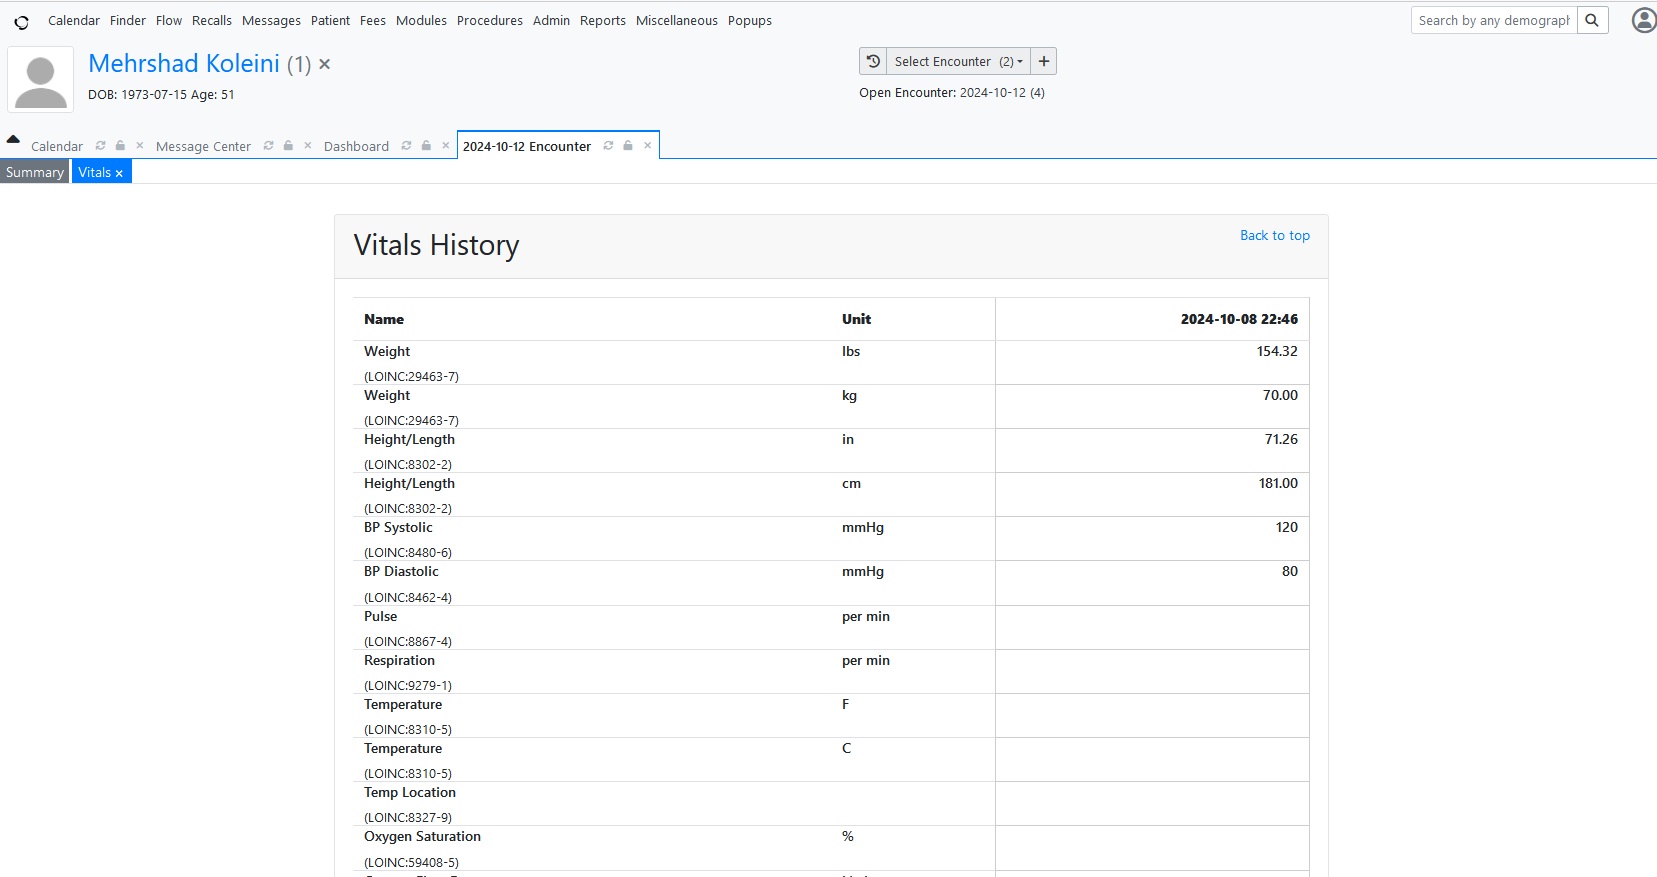Click the Mehrshad Koleini patient name link

184,63
